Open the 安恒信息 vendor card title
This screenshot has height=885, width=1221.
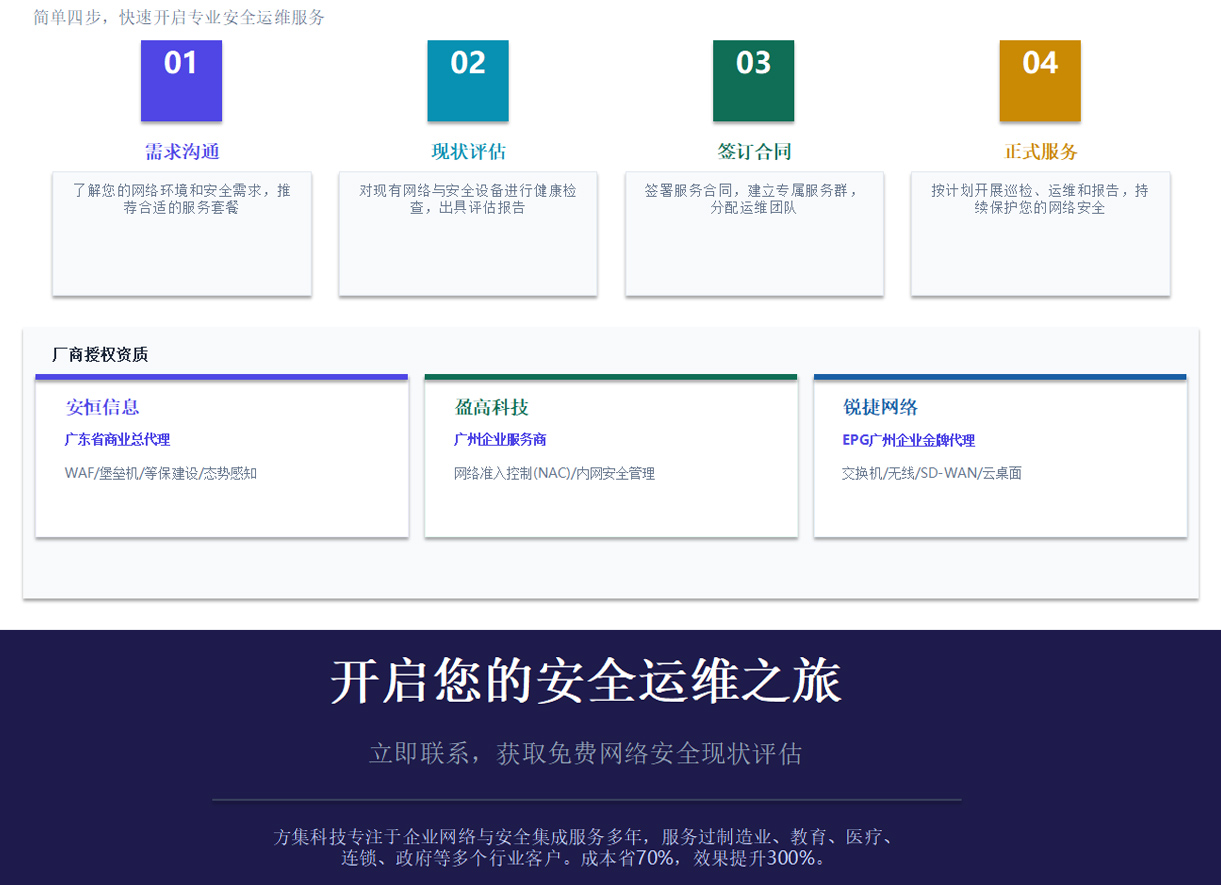pos(102,407)
